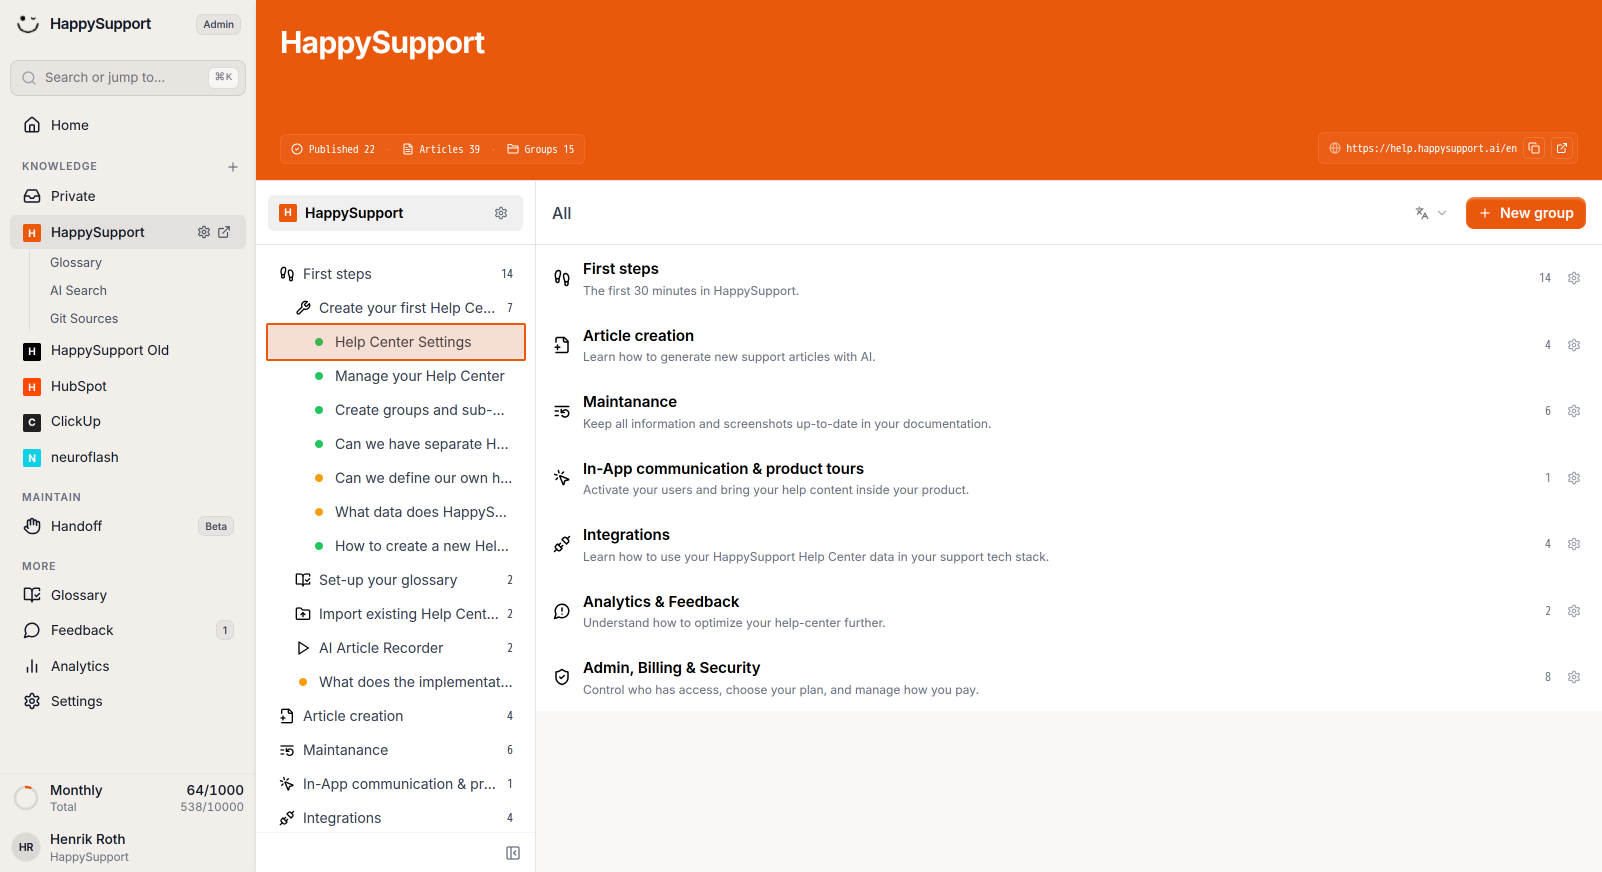The width and height of the screenshot is (1602, 872).
Task: Click the Admin badge
Action: (x=218, y=24)
